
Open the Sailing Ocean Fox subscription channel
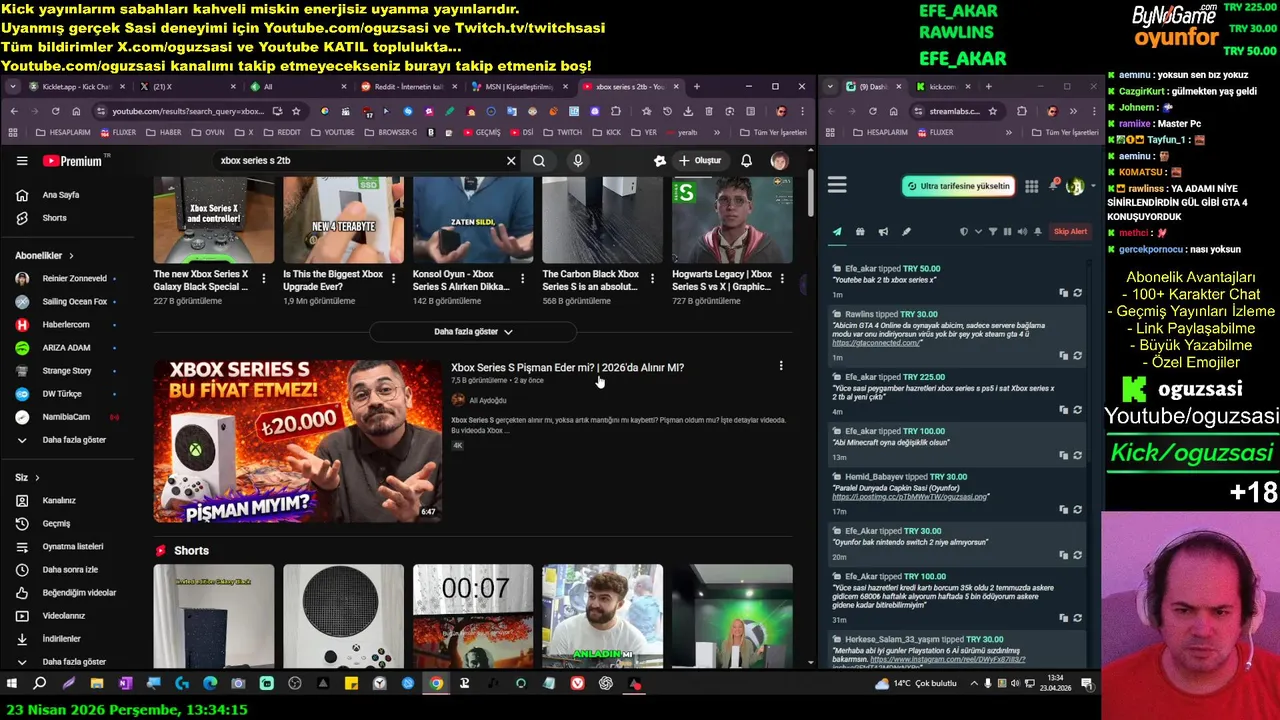click(x=68, y=302)
